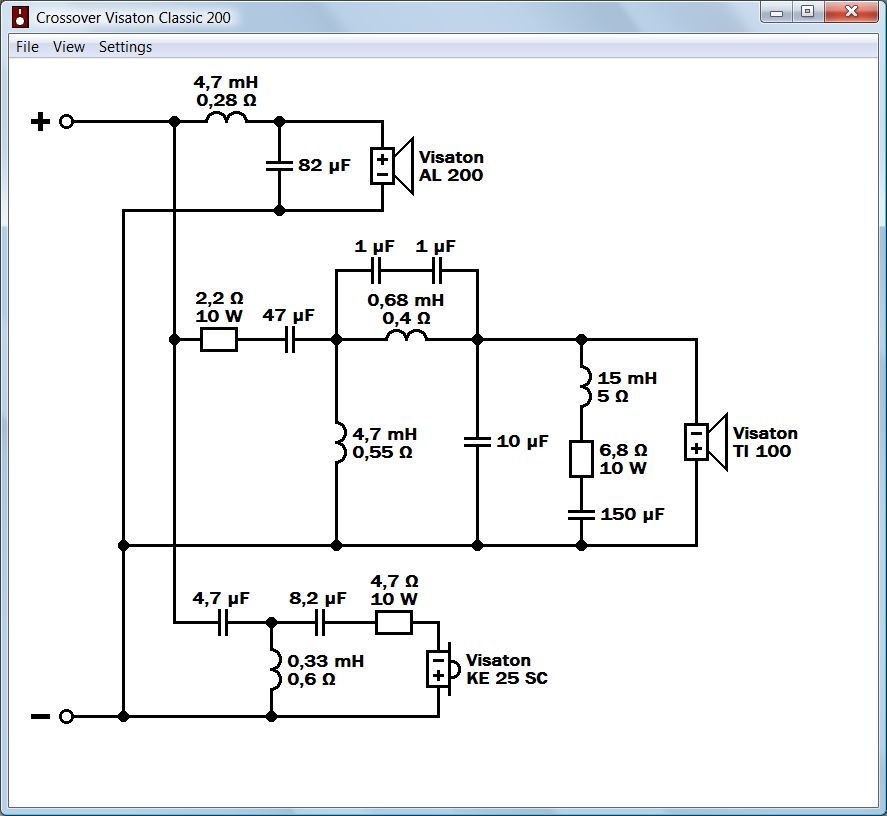The image size is (887, 816).
Task: Click the large plus sign at the input
Action: [x=40, y=122]
